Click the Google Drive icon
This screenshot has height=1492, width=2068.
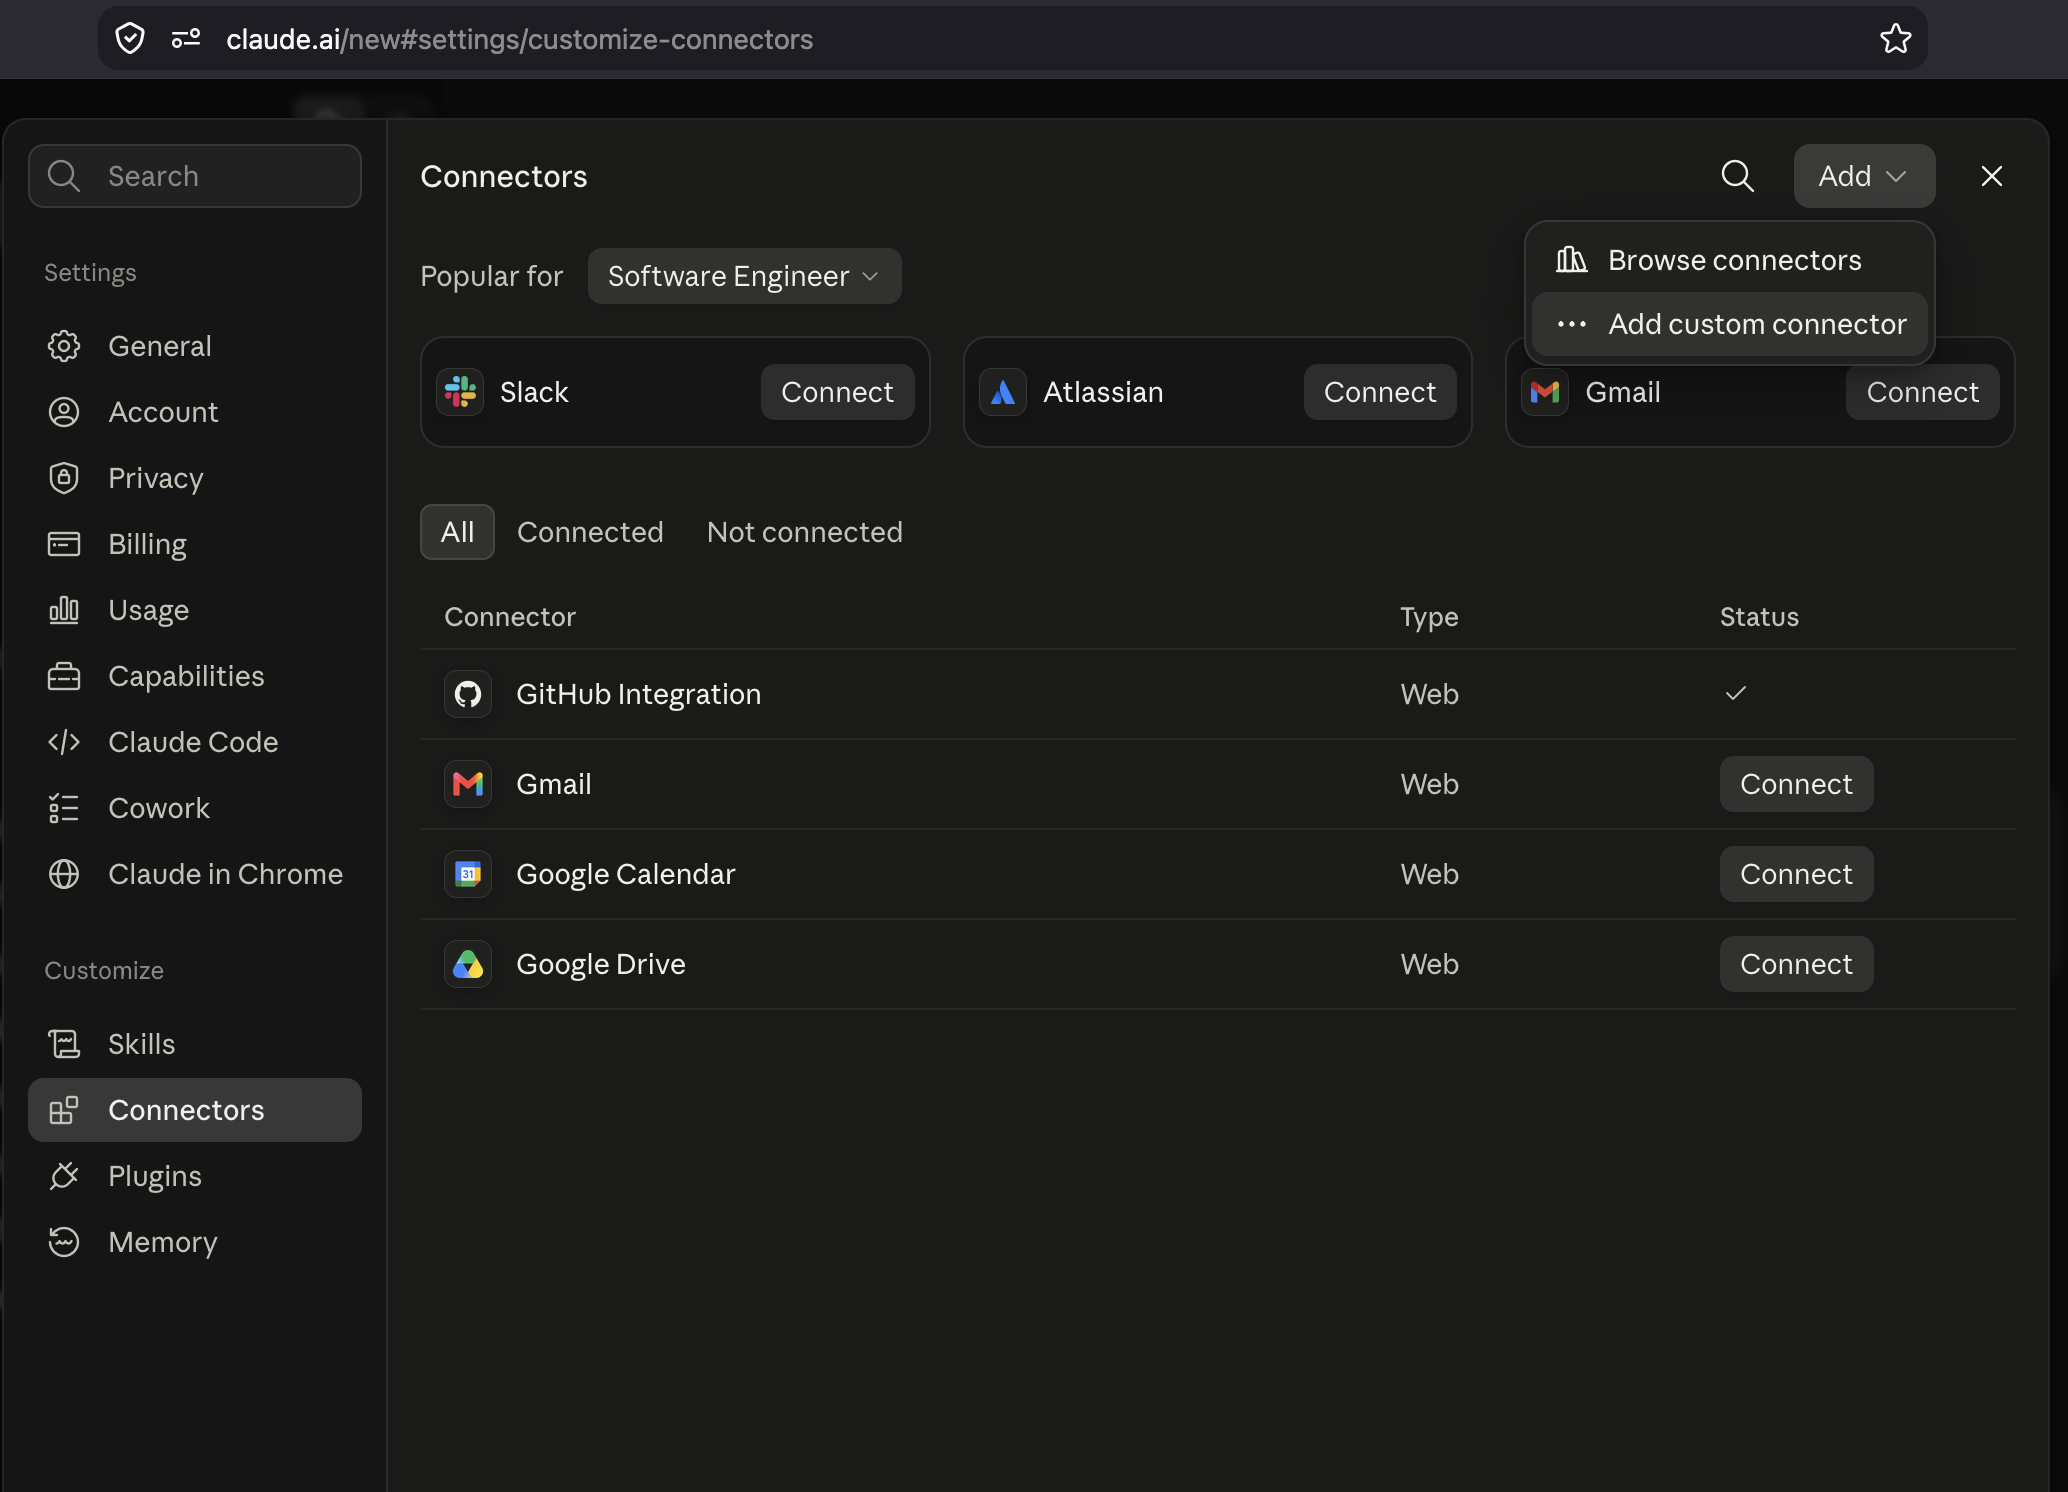click(468, 964)
